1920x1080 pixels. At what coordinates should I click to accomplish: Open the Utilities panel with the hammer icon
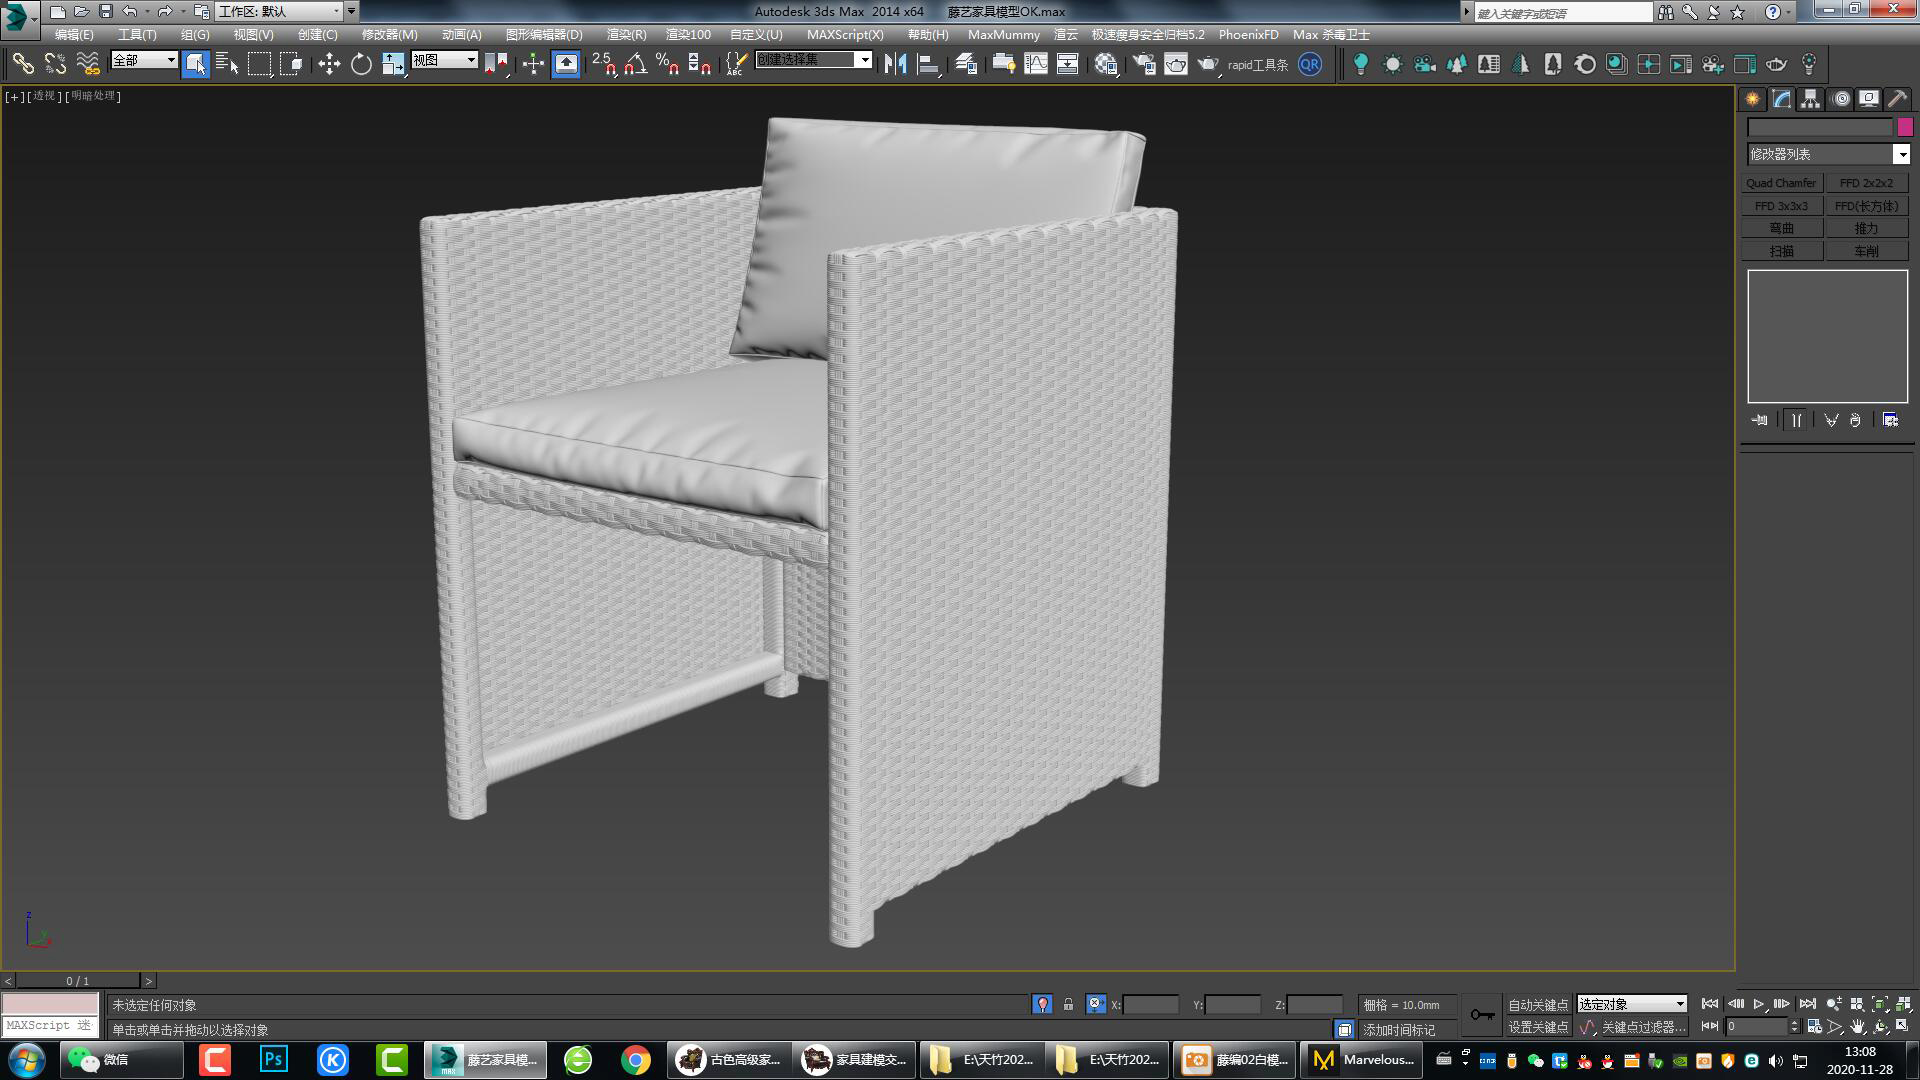pos(1897,98)
